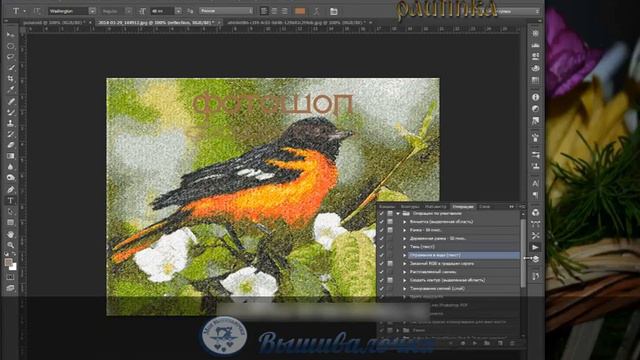The width and height of the screenshot is (640, 360).
Task: Open the Paragraph panel dock icon
Action: [536, 195]
